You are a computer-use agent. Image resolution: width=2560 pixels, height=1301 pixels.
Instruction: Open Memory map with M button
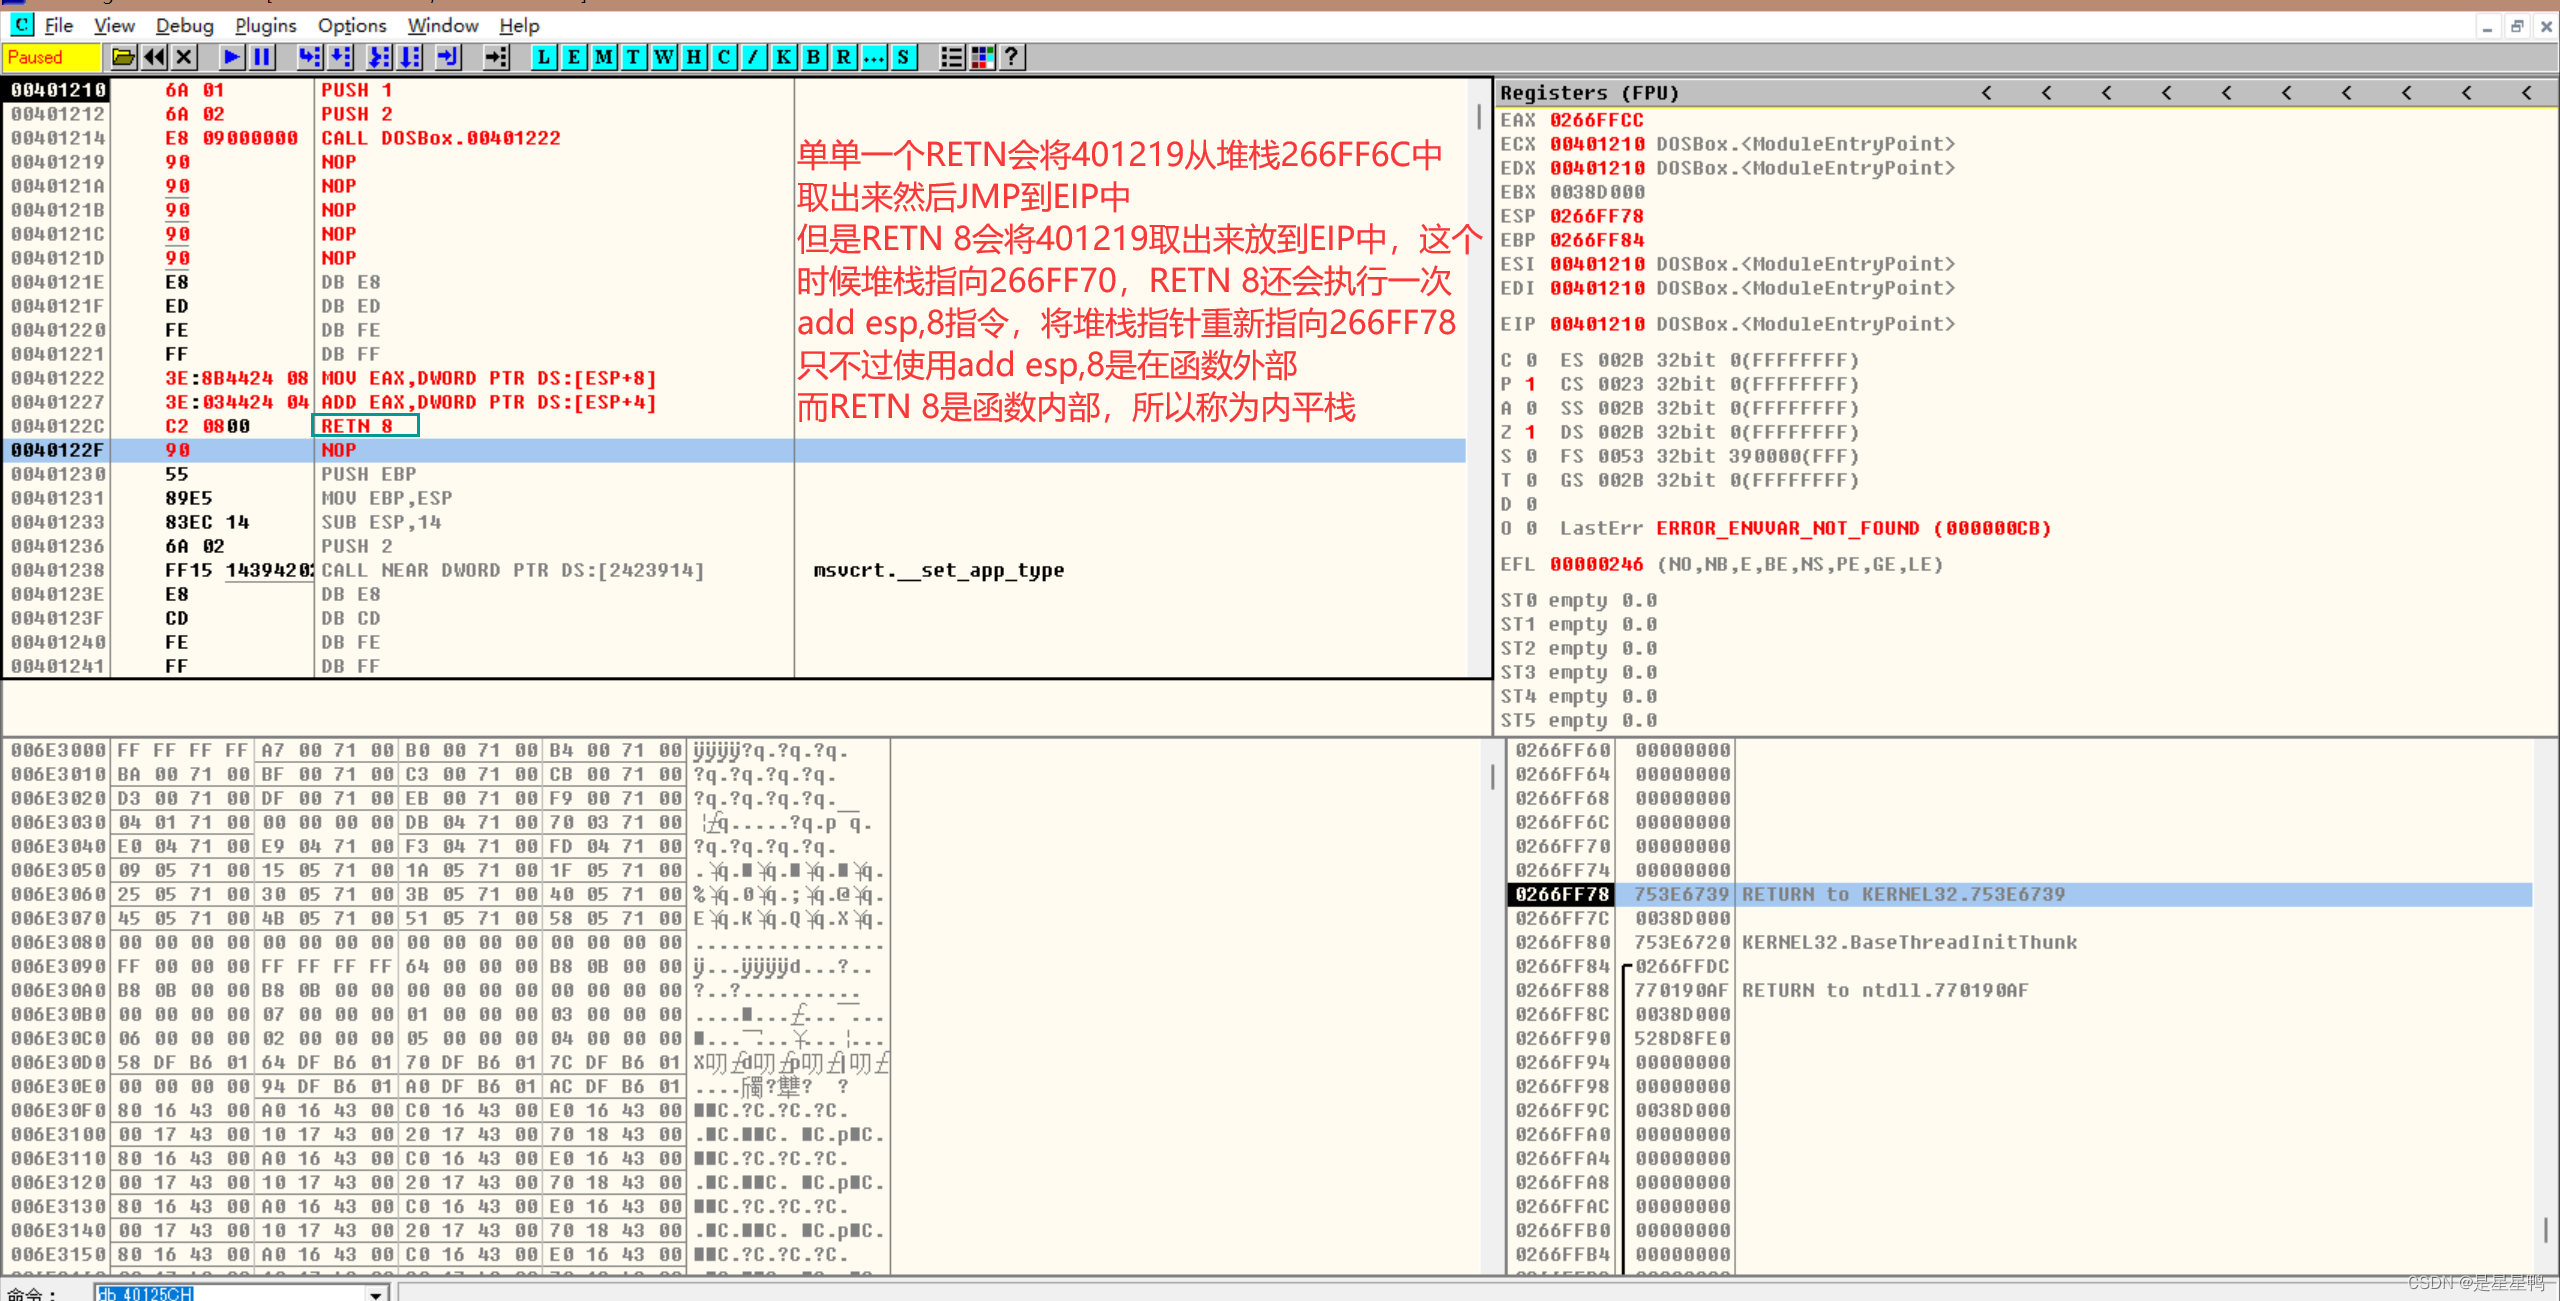point(603,57)
